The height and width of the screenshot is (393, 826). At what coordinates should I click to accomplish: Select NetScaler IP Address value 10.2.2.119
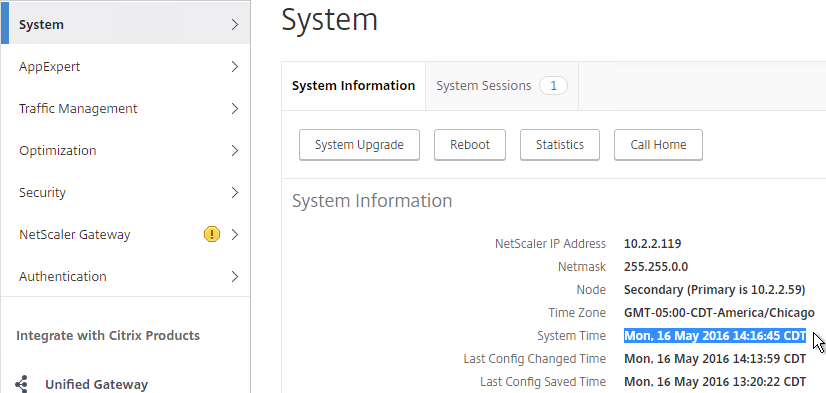(x=653, y=244)
